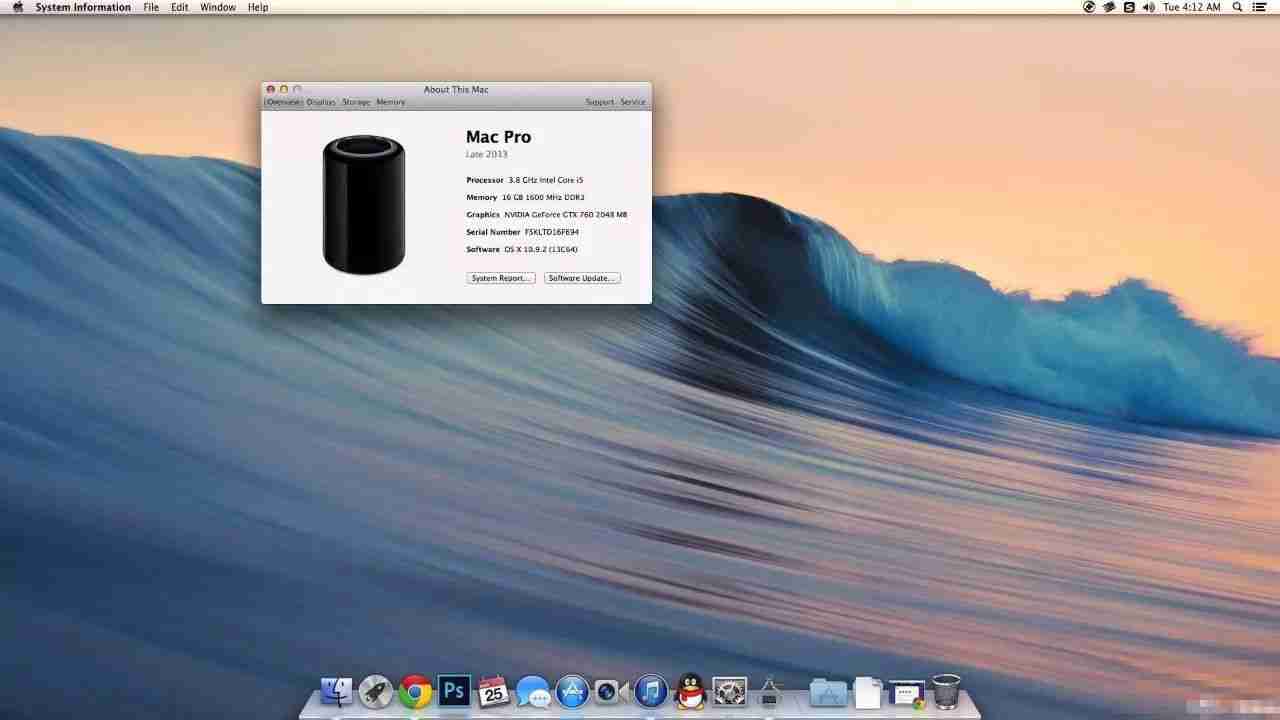Switch to the Memory tab
The width and height of the screenshot is (1280, 720).
pyautogui.click(x=391, y=102)
